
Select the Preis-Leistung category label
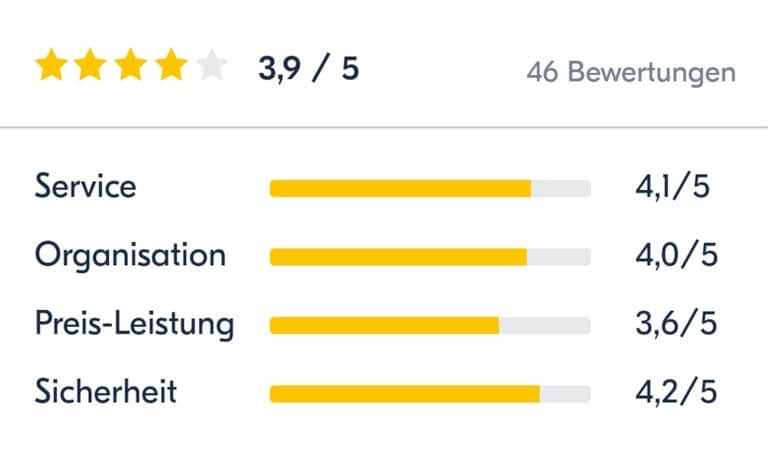pos(134,324)
